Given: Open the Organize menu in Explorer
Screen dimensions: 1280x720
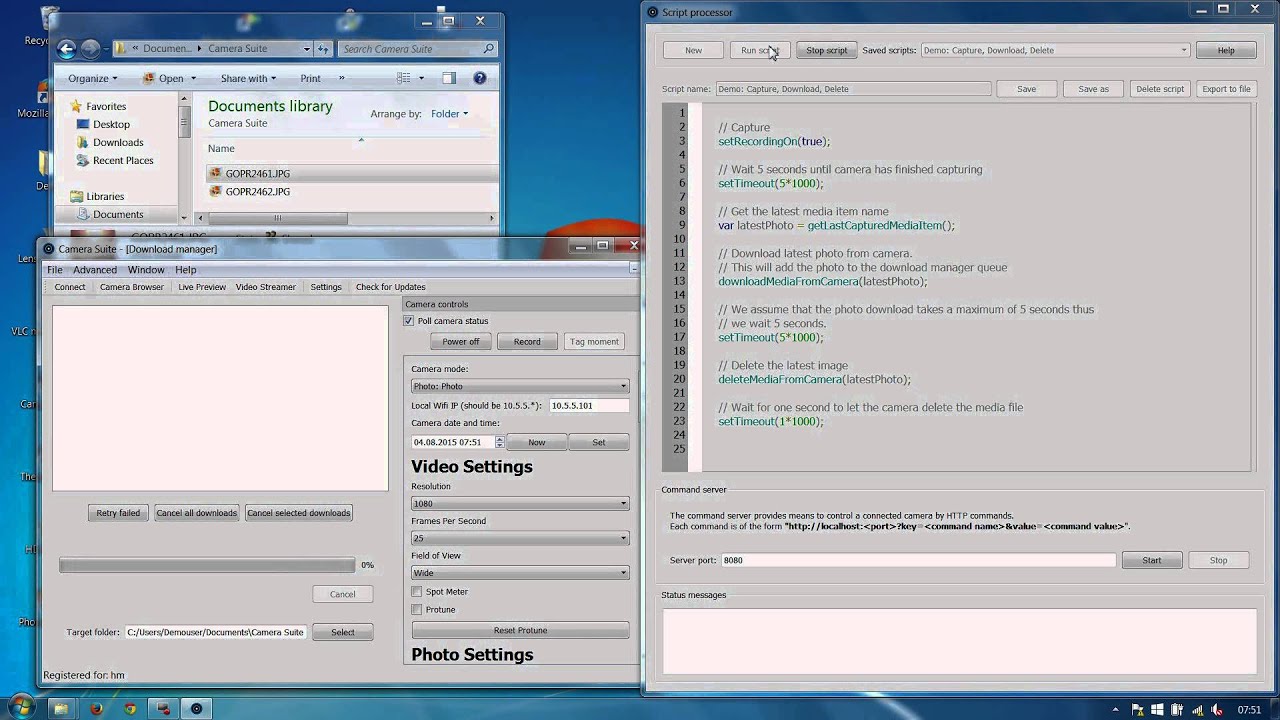Looking at the screenshot, I should [x=93, y=78].
